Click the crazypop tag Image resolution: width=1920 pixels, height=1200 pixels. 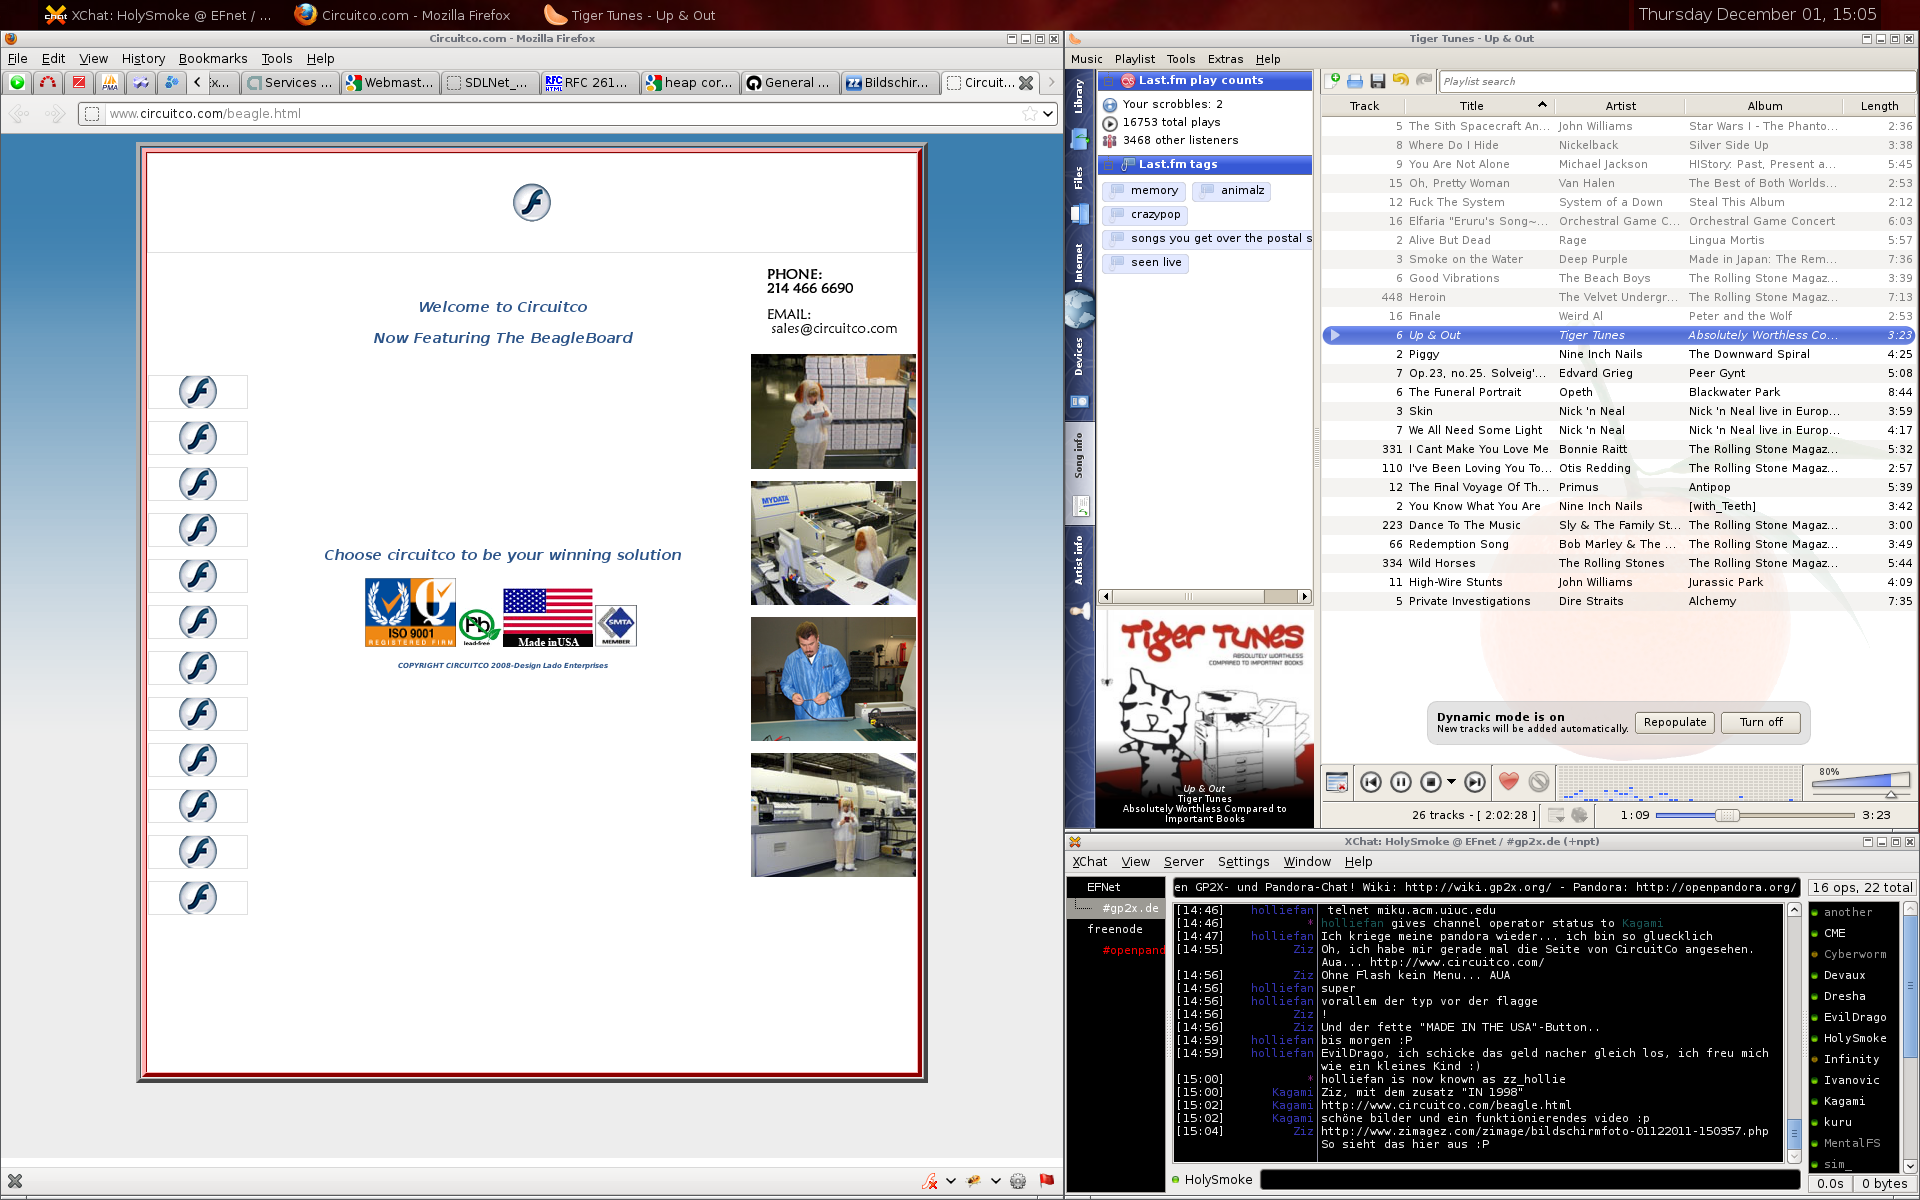click(1145, 215)
